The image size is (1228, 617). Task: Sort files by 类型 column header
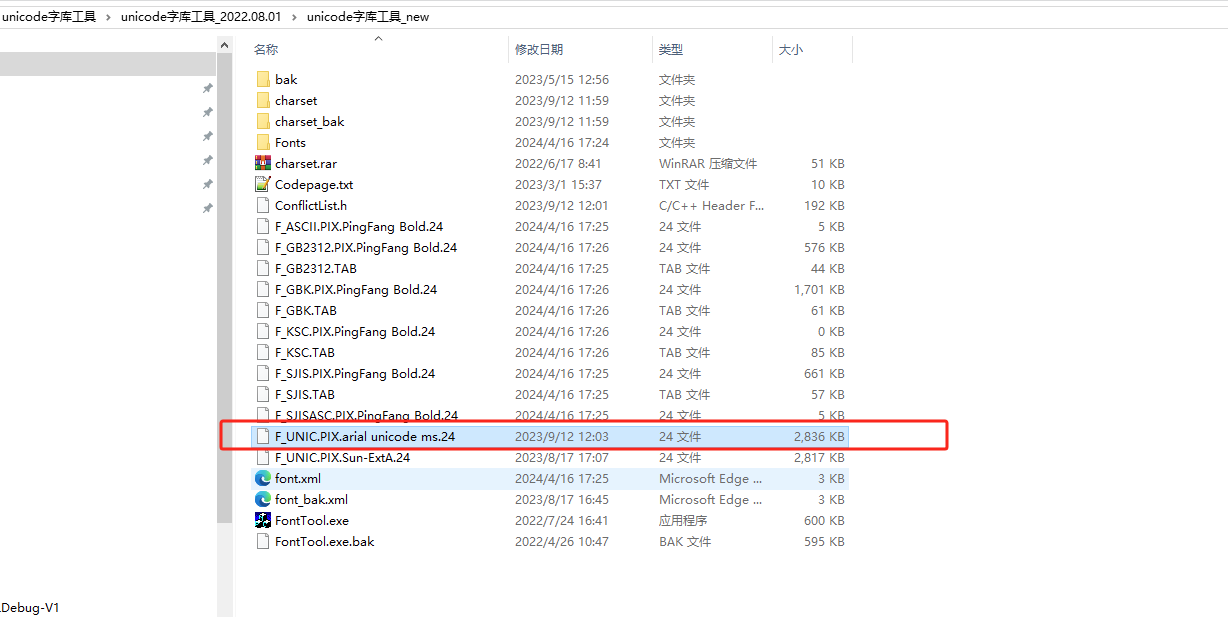(671, 49)
